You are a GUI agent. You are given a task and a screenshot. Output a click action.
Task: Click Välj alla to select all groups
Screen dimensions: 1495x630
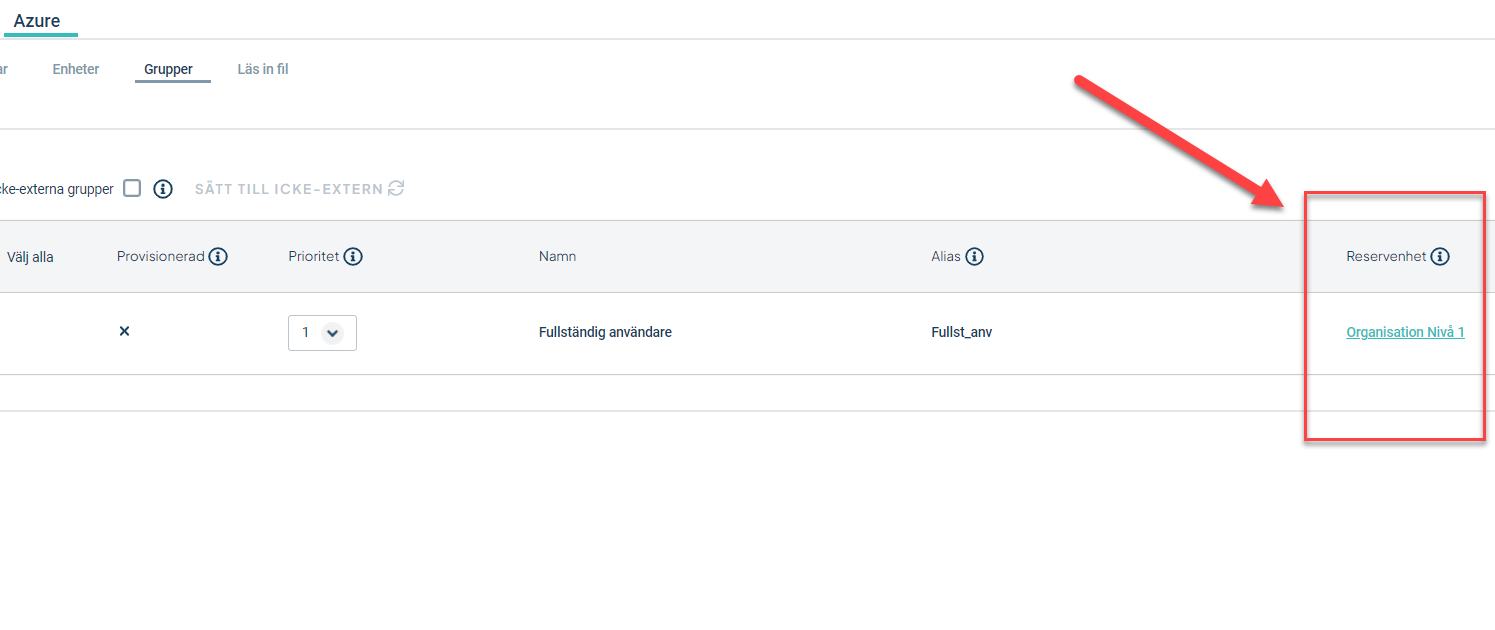[x=30, y=257]
